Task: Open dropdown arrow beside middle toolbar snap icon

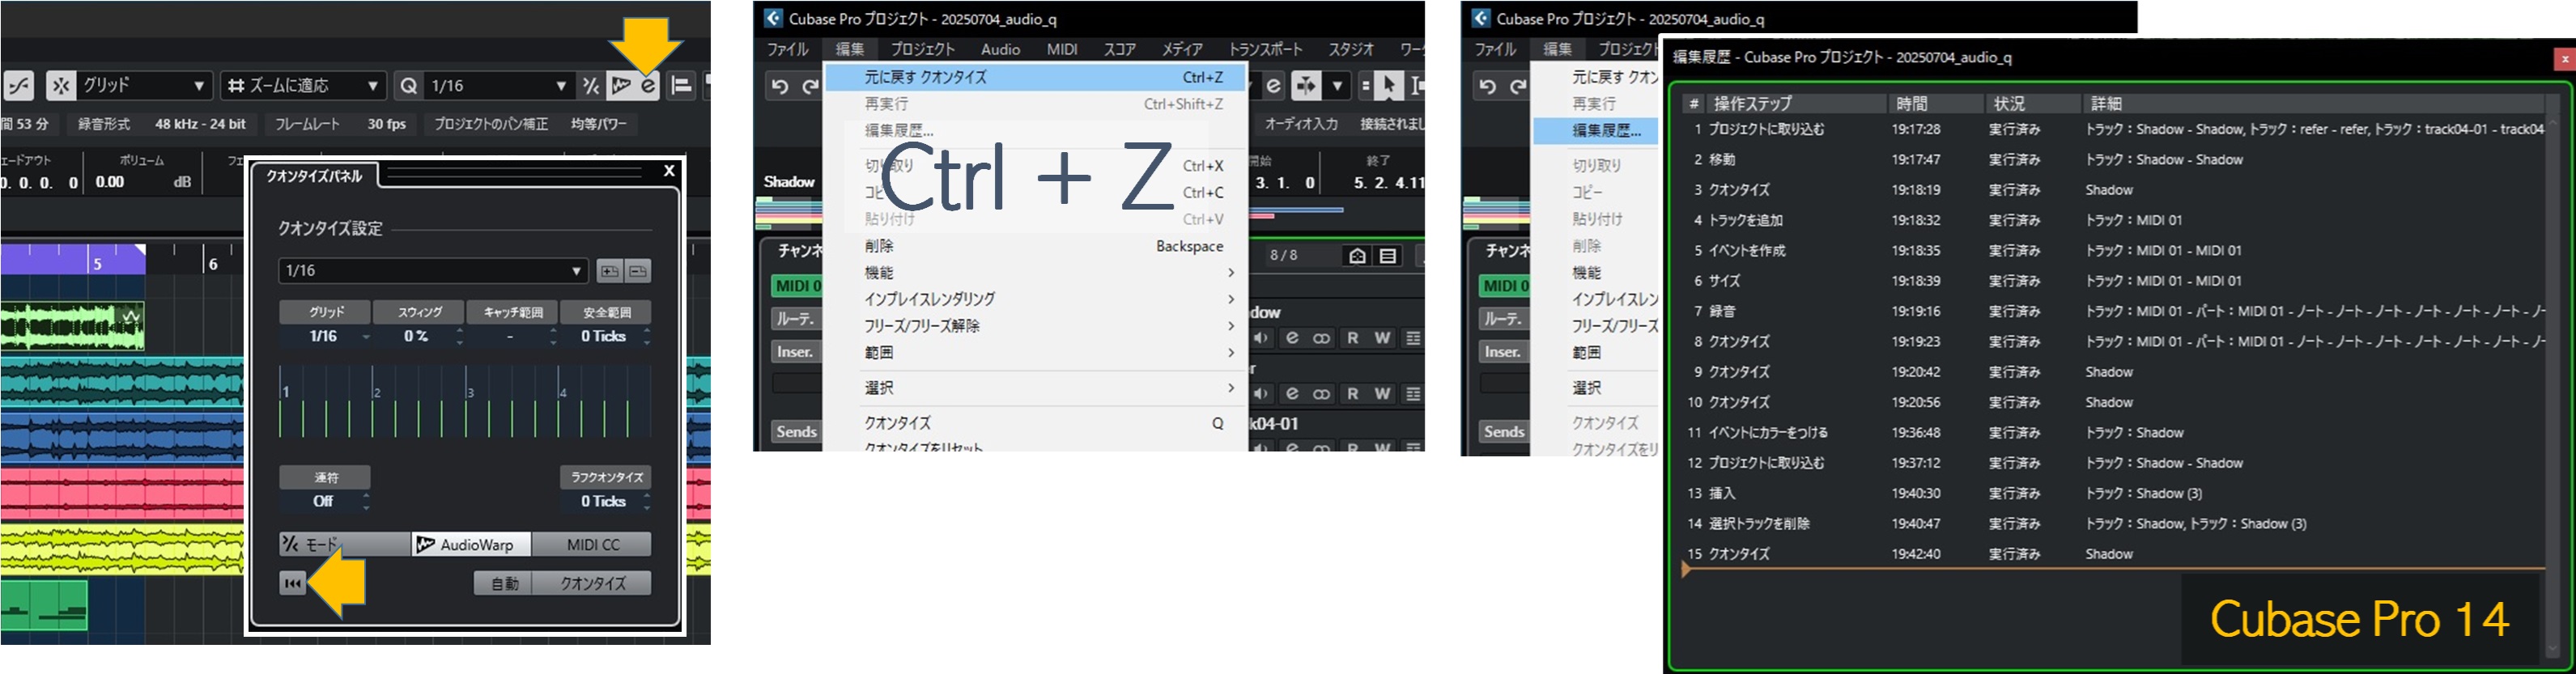Action: [1337, 86]
